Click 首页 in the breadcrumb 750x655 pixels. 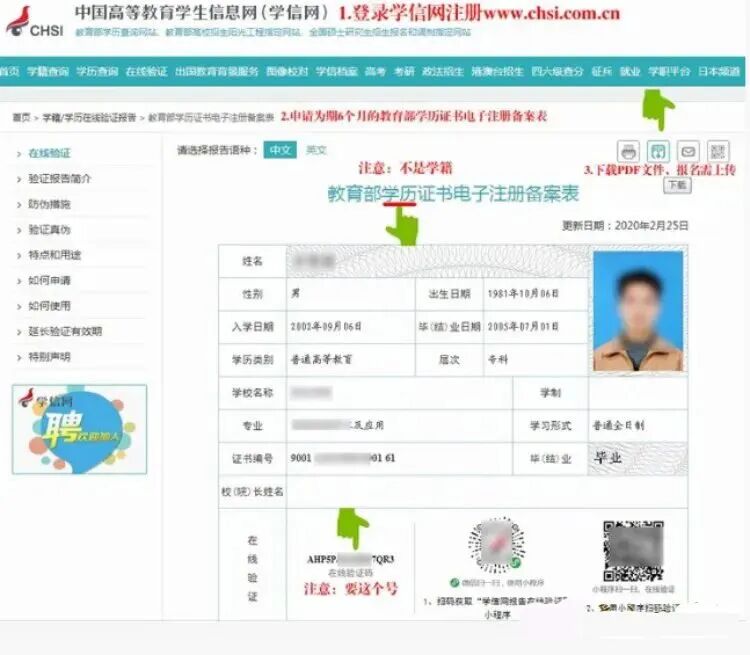(x=21, y=117)
